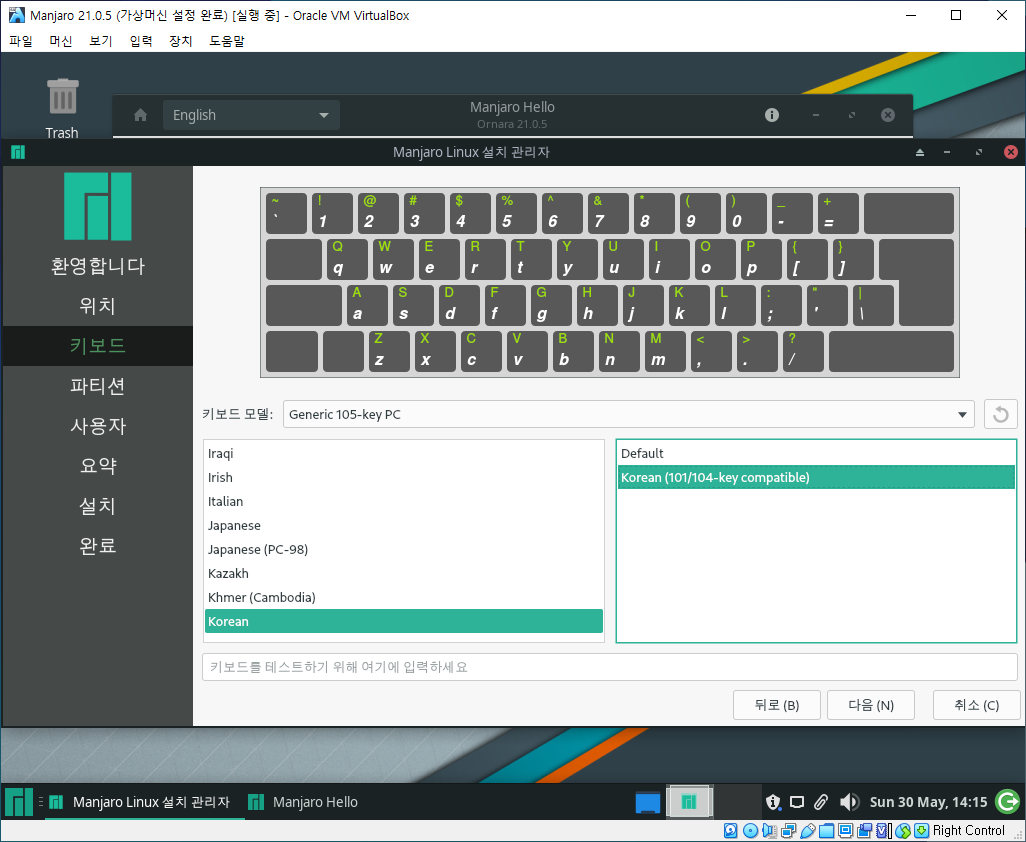Click the VirtualBox USB status icon
Viewport: 1026px width, 842px height.
(x=807, y=831)
